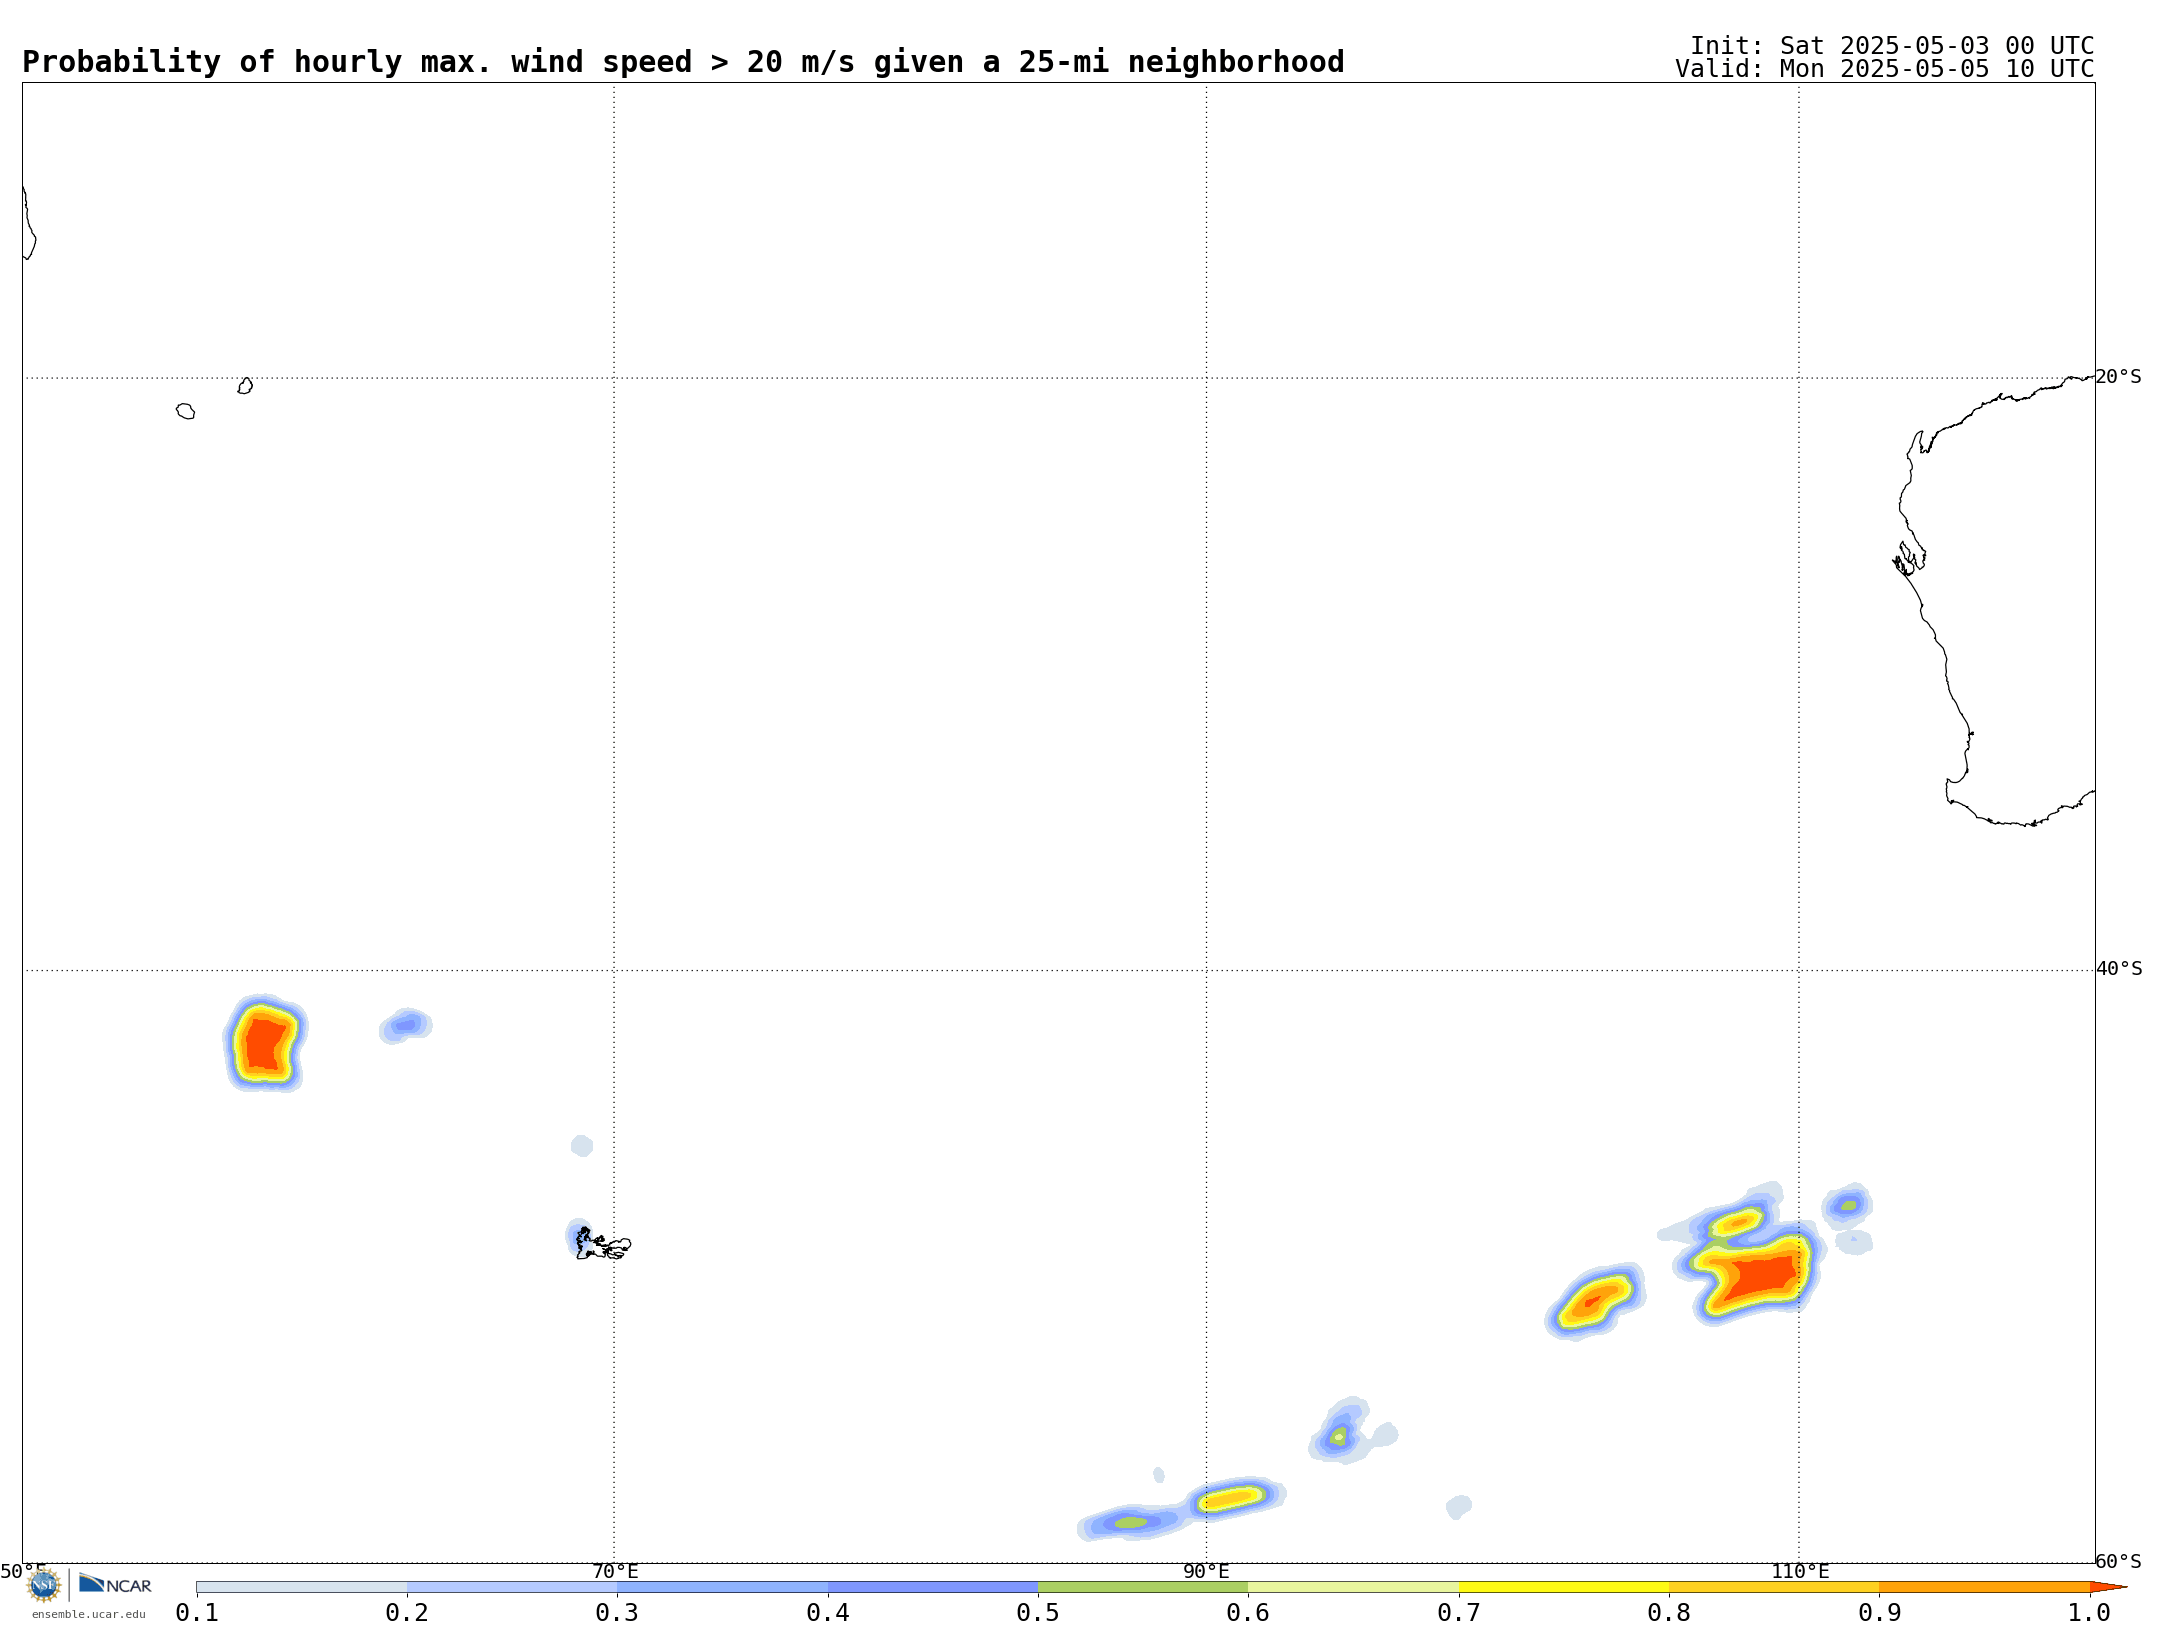
Task: Click the 0.5 colorbar tick label
Action: click(x=1038, y=1613)
